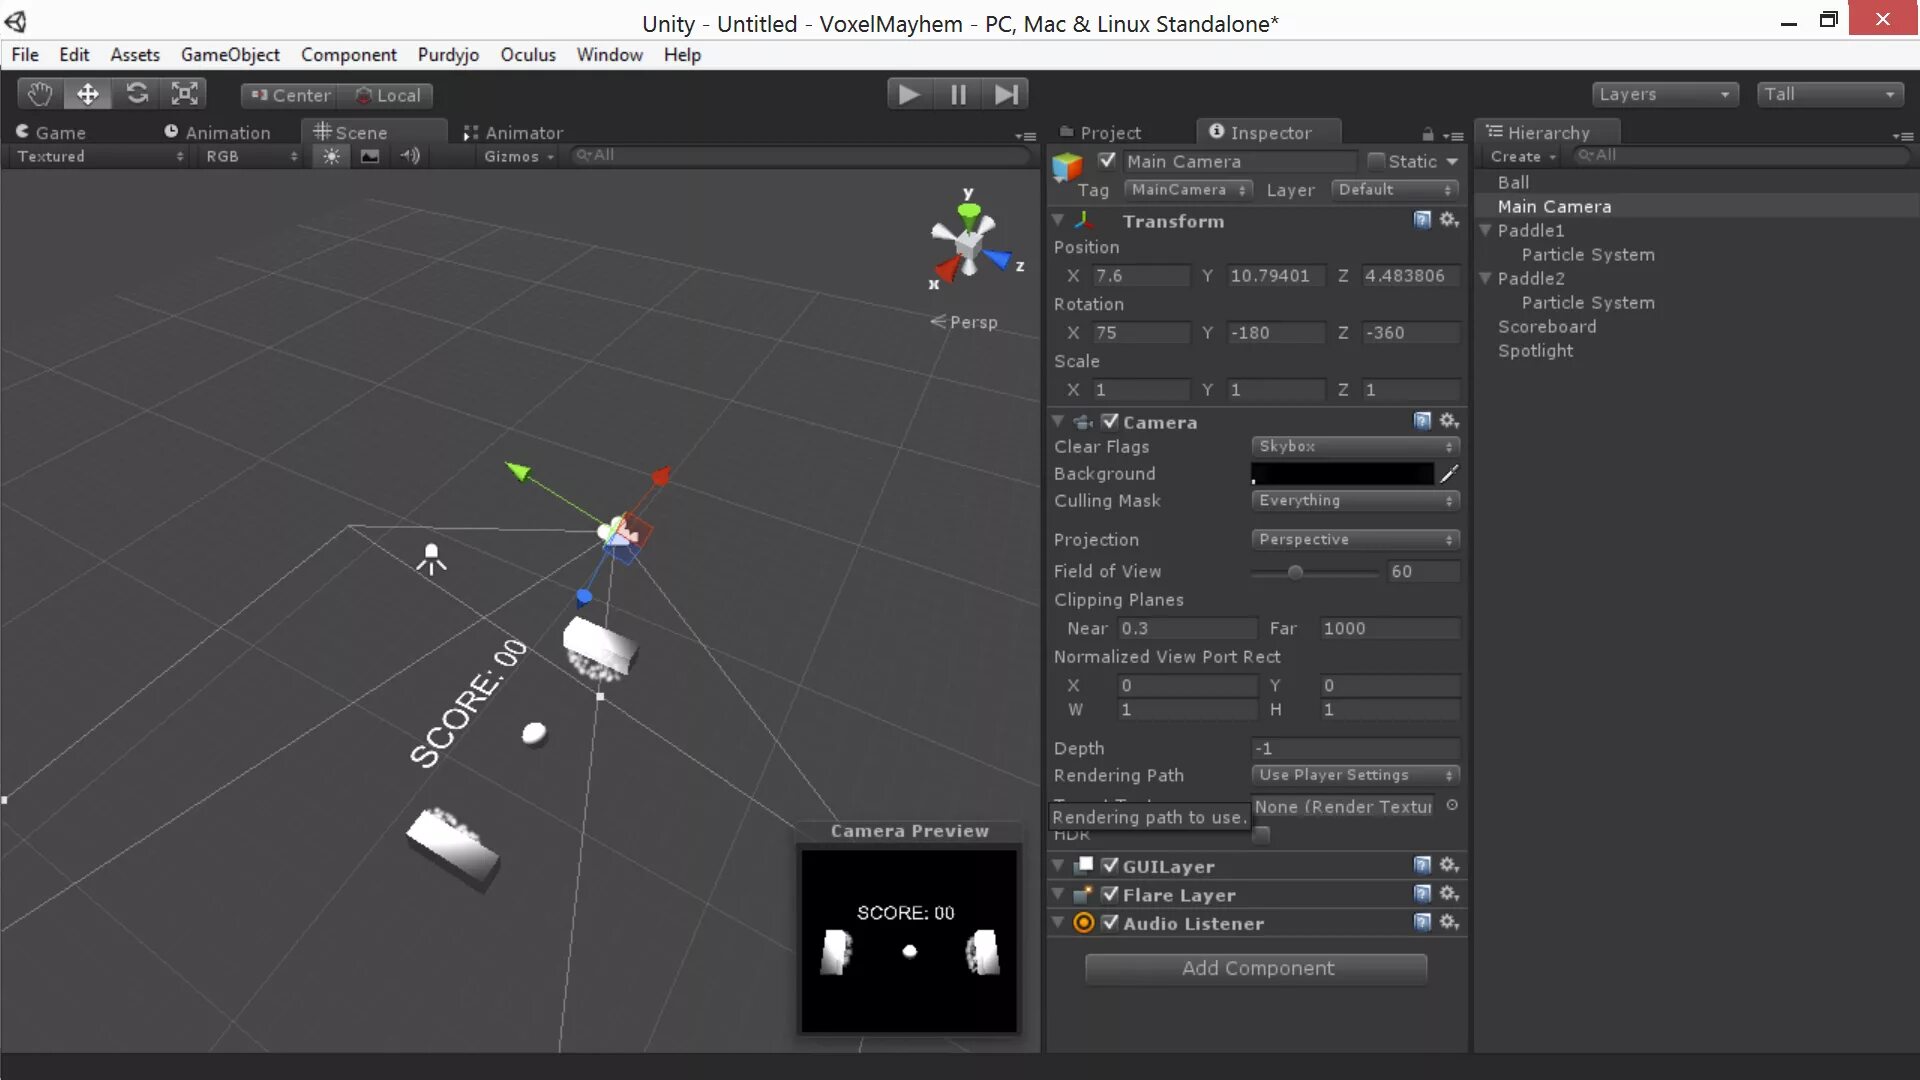Disable the Audio Listener component checkbox
The width and height of the screenshot is (1920, 1080).
coord(1109,923)
